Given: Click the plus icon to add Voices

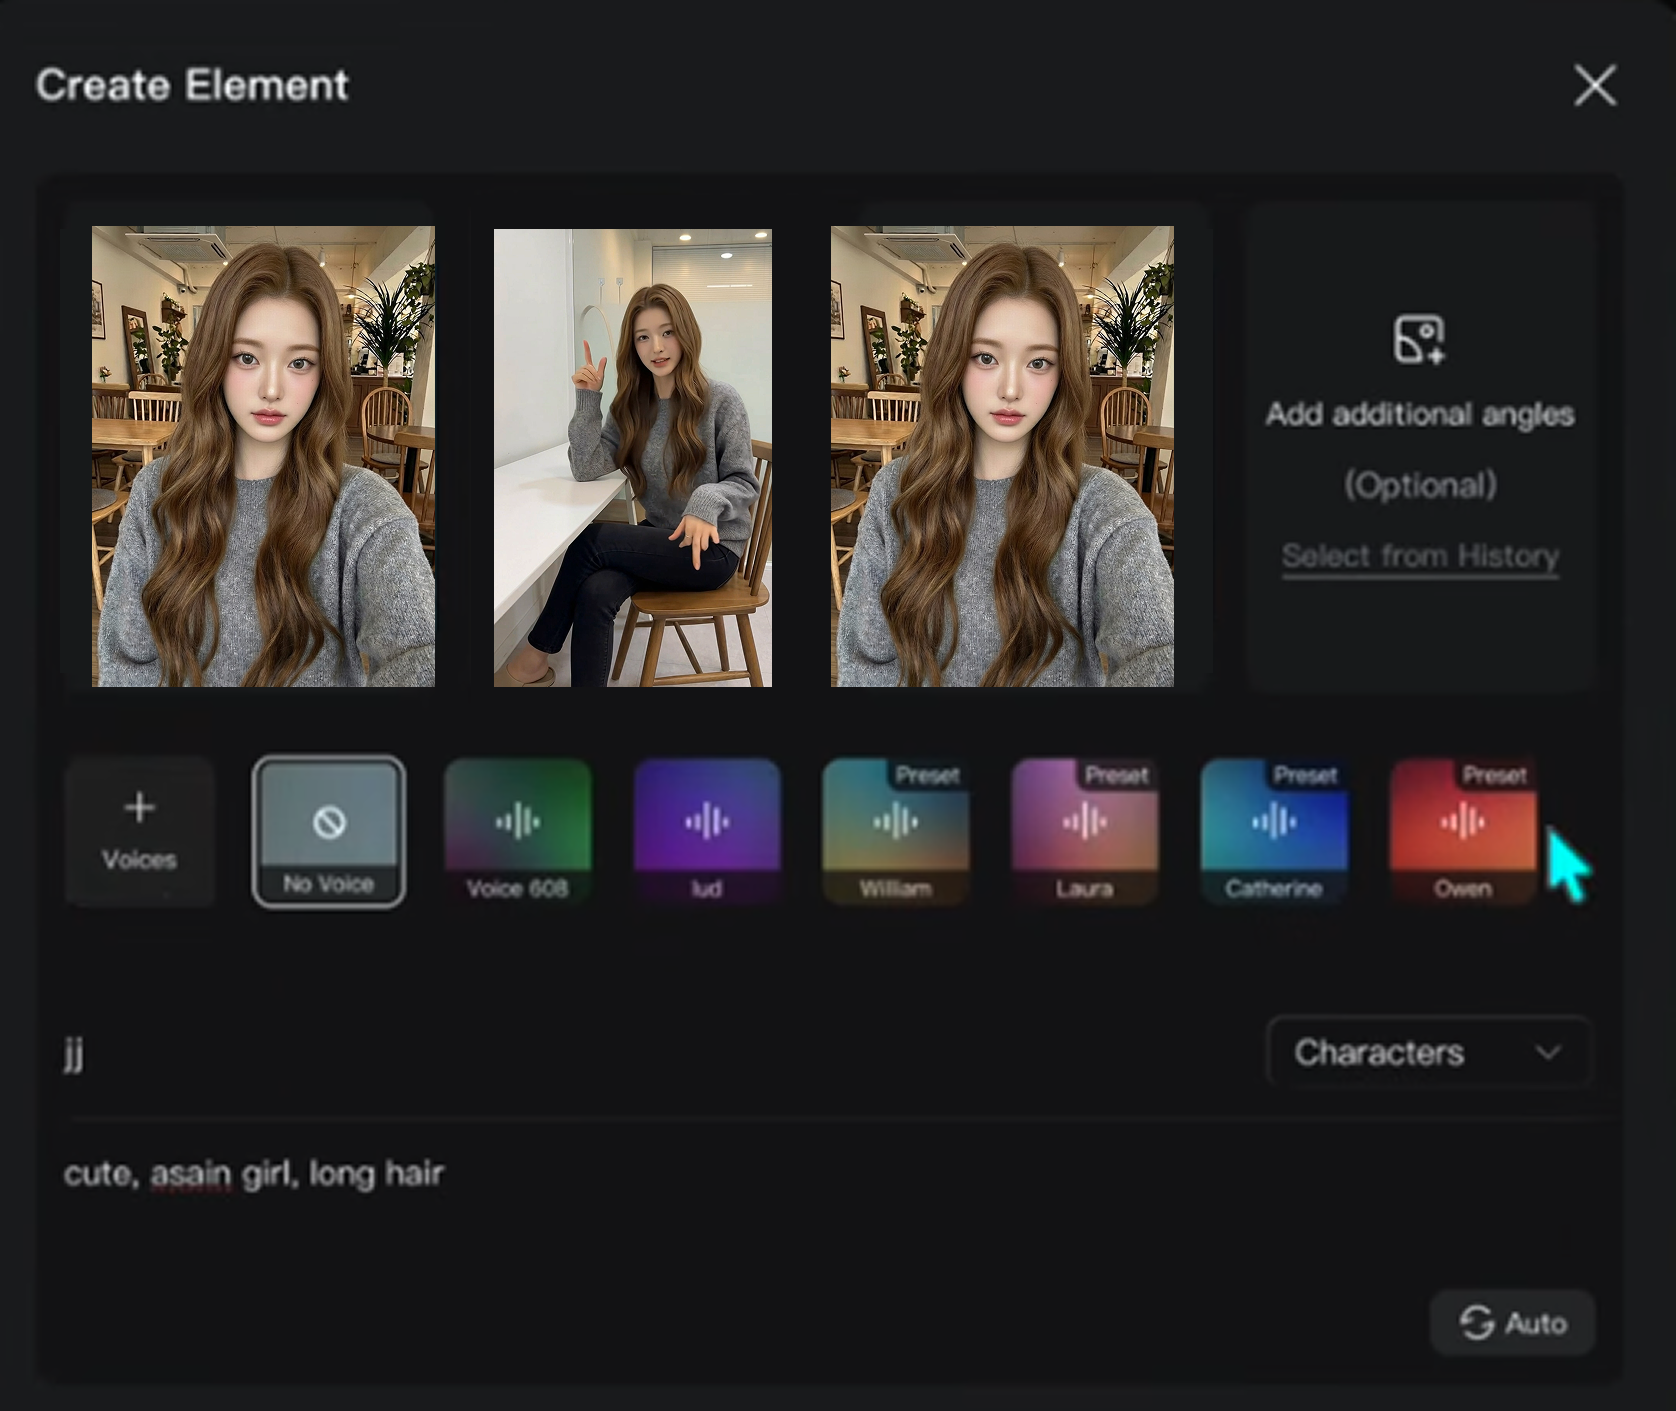Looking at the screenshot, I should tap(140, 809).
